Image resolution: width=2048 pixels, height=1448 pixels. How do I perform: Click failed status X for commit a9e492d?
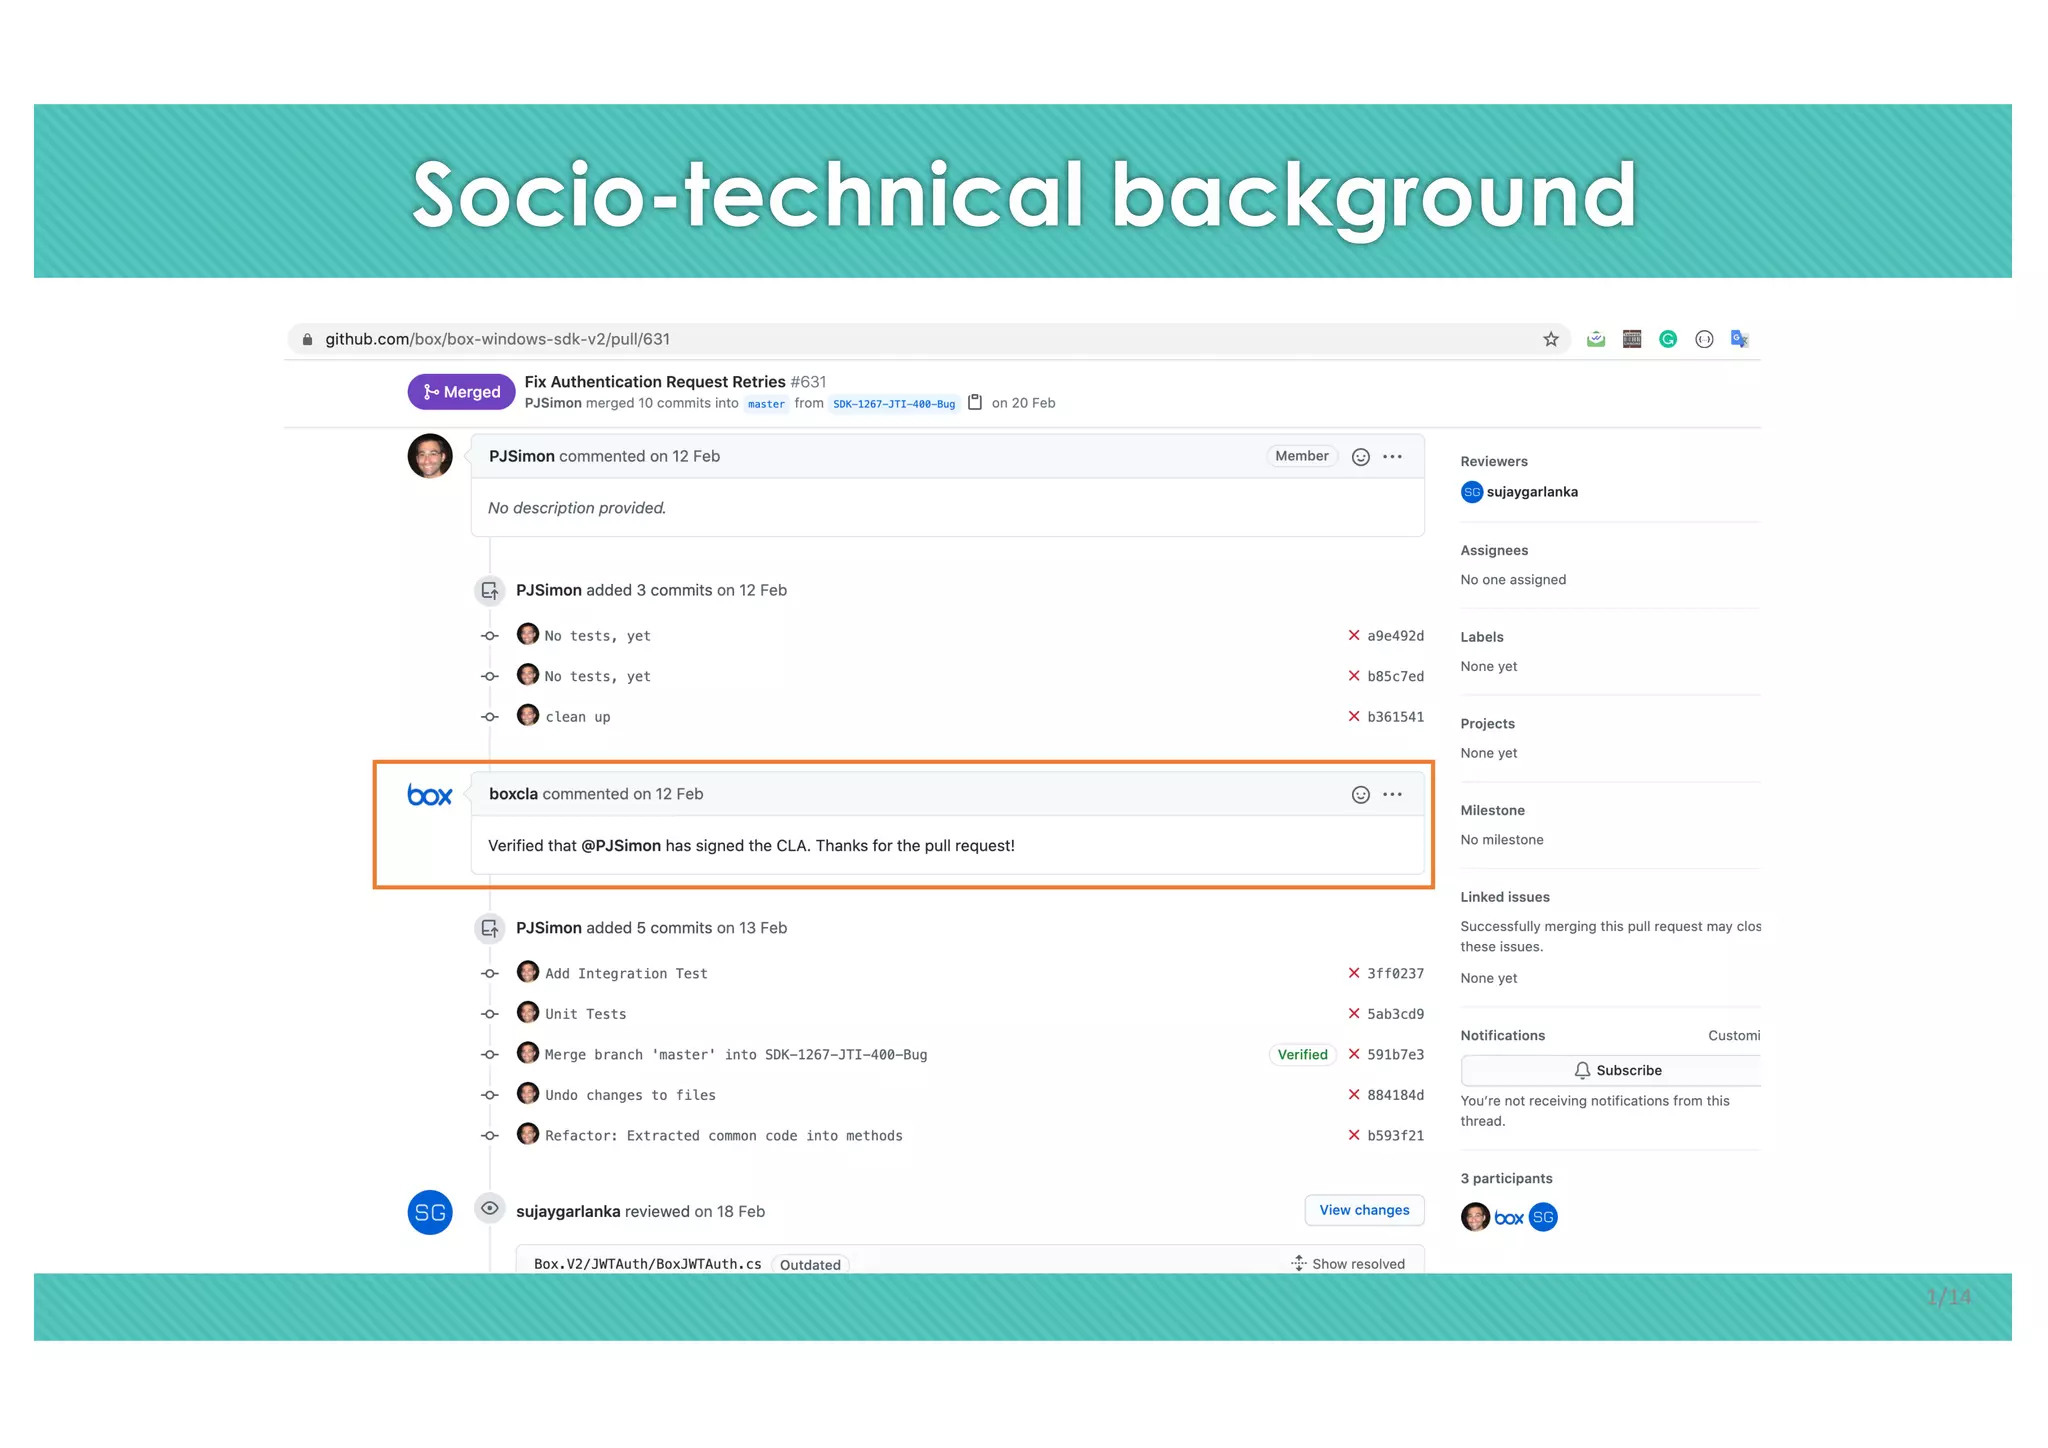pyautogui.click(x=1354, y=636)
